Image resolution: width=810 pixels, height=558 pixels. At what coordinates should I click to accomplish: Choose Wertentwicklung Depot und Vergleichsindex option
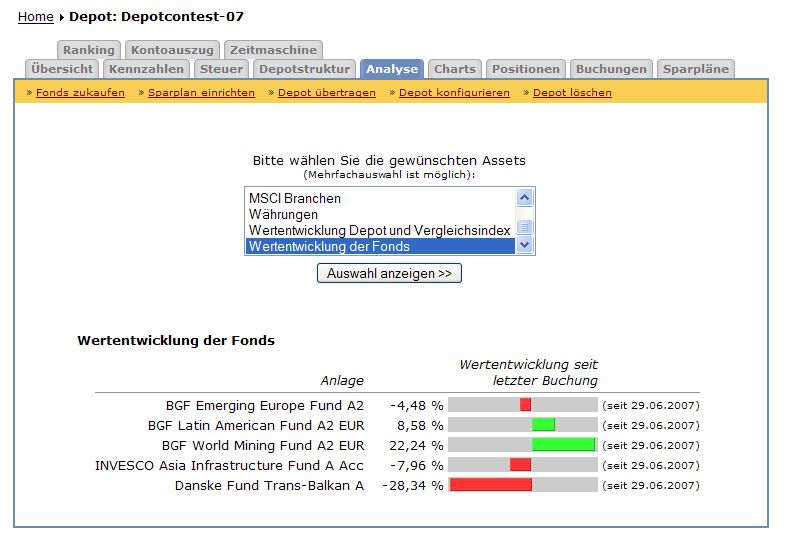pos(380,230)
